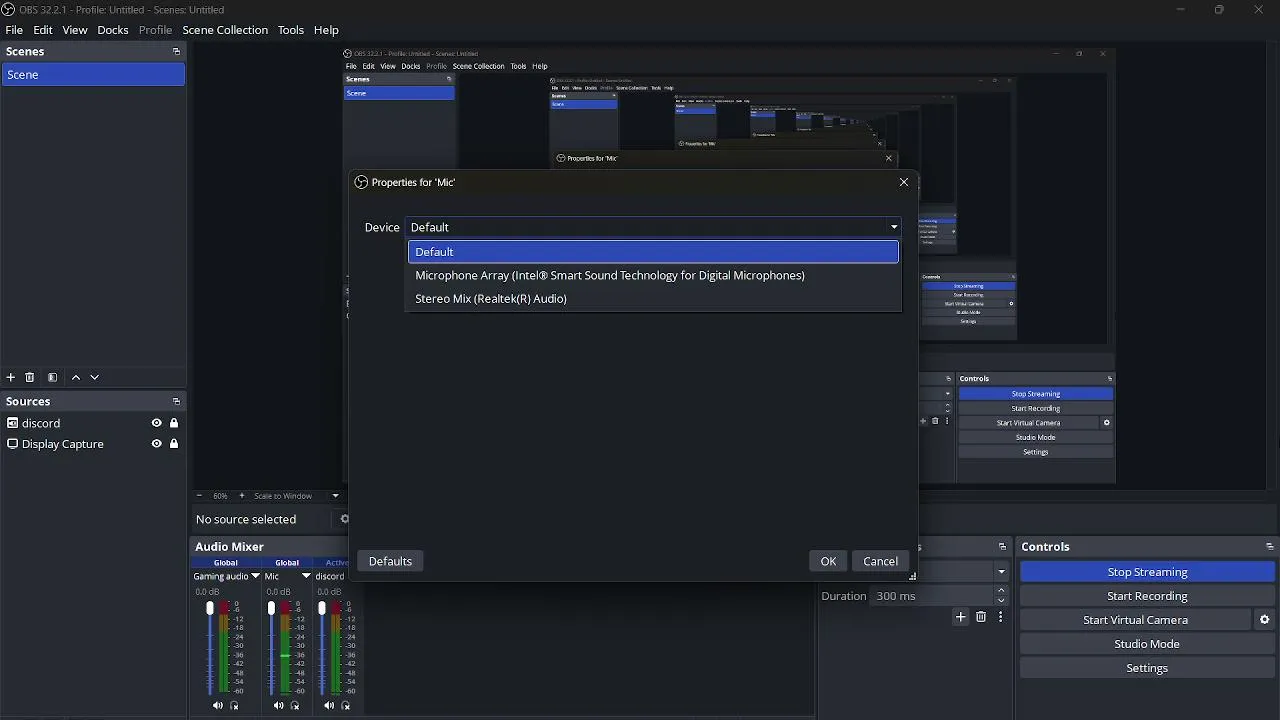Expand the scene transition type dropdown
Viewport: 1280px width, 720px height.
click(1001, 572)
